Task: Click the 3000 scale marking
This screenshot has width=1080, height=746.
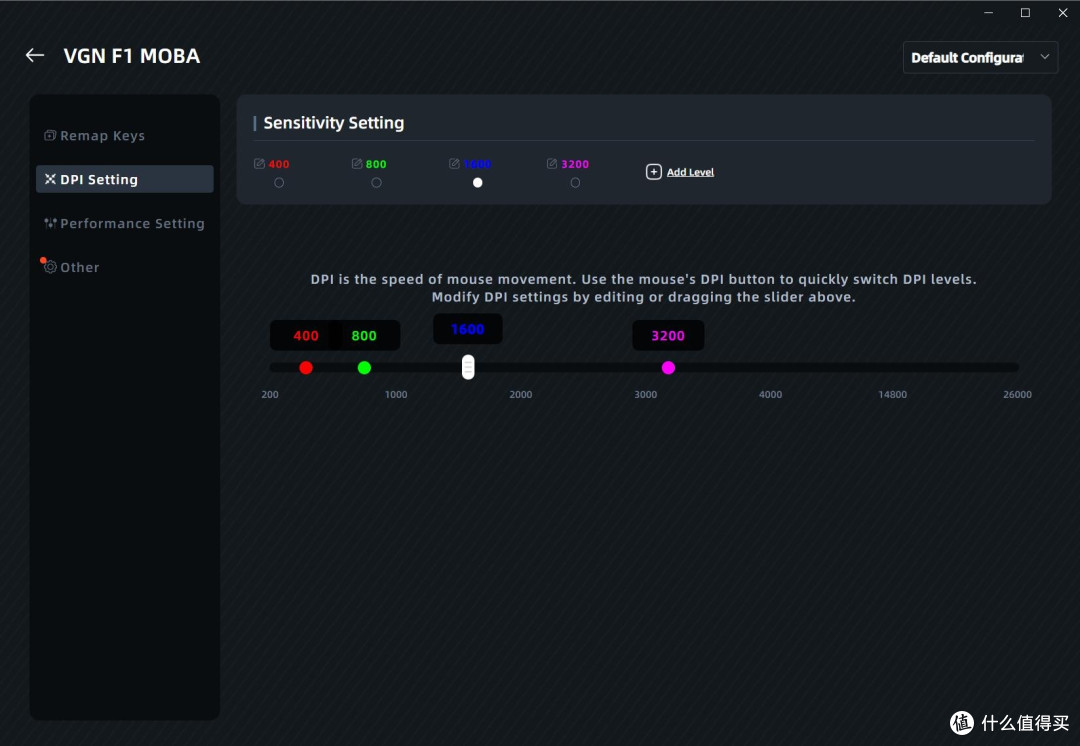Action: tap(645, 395)
